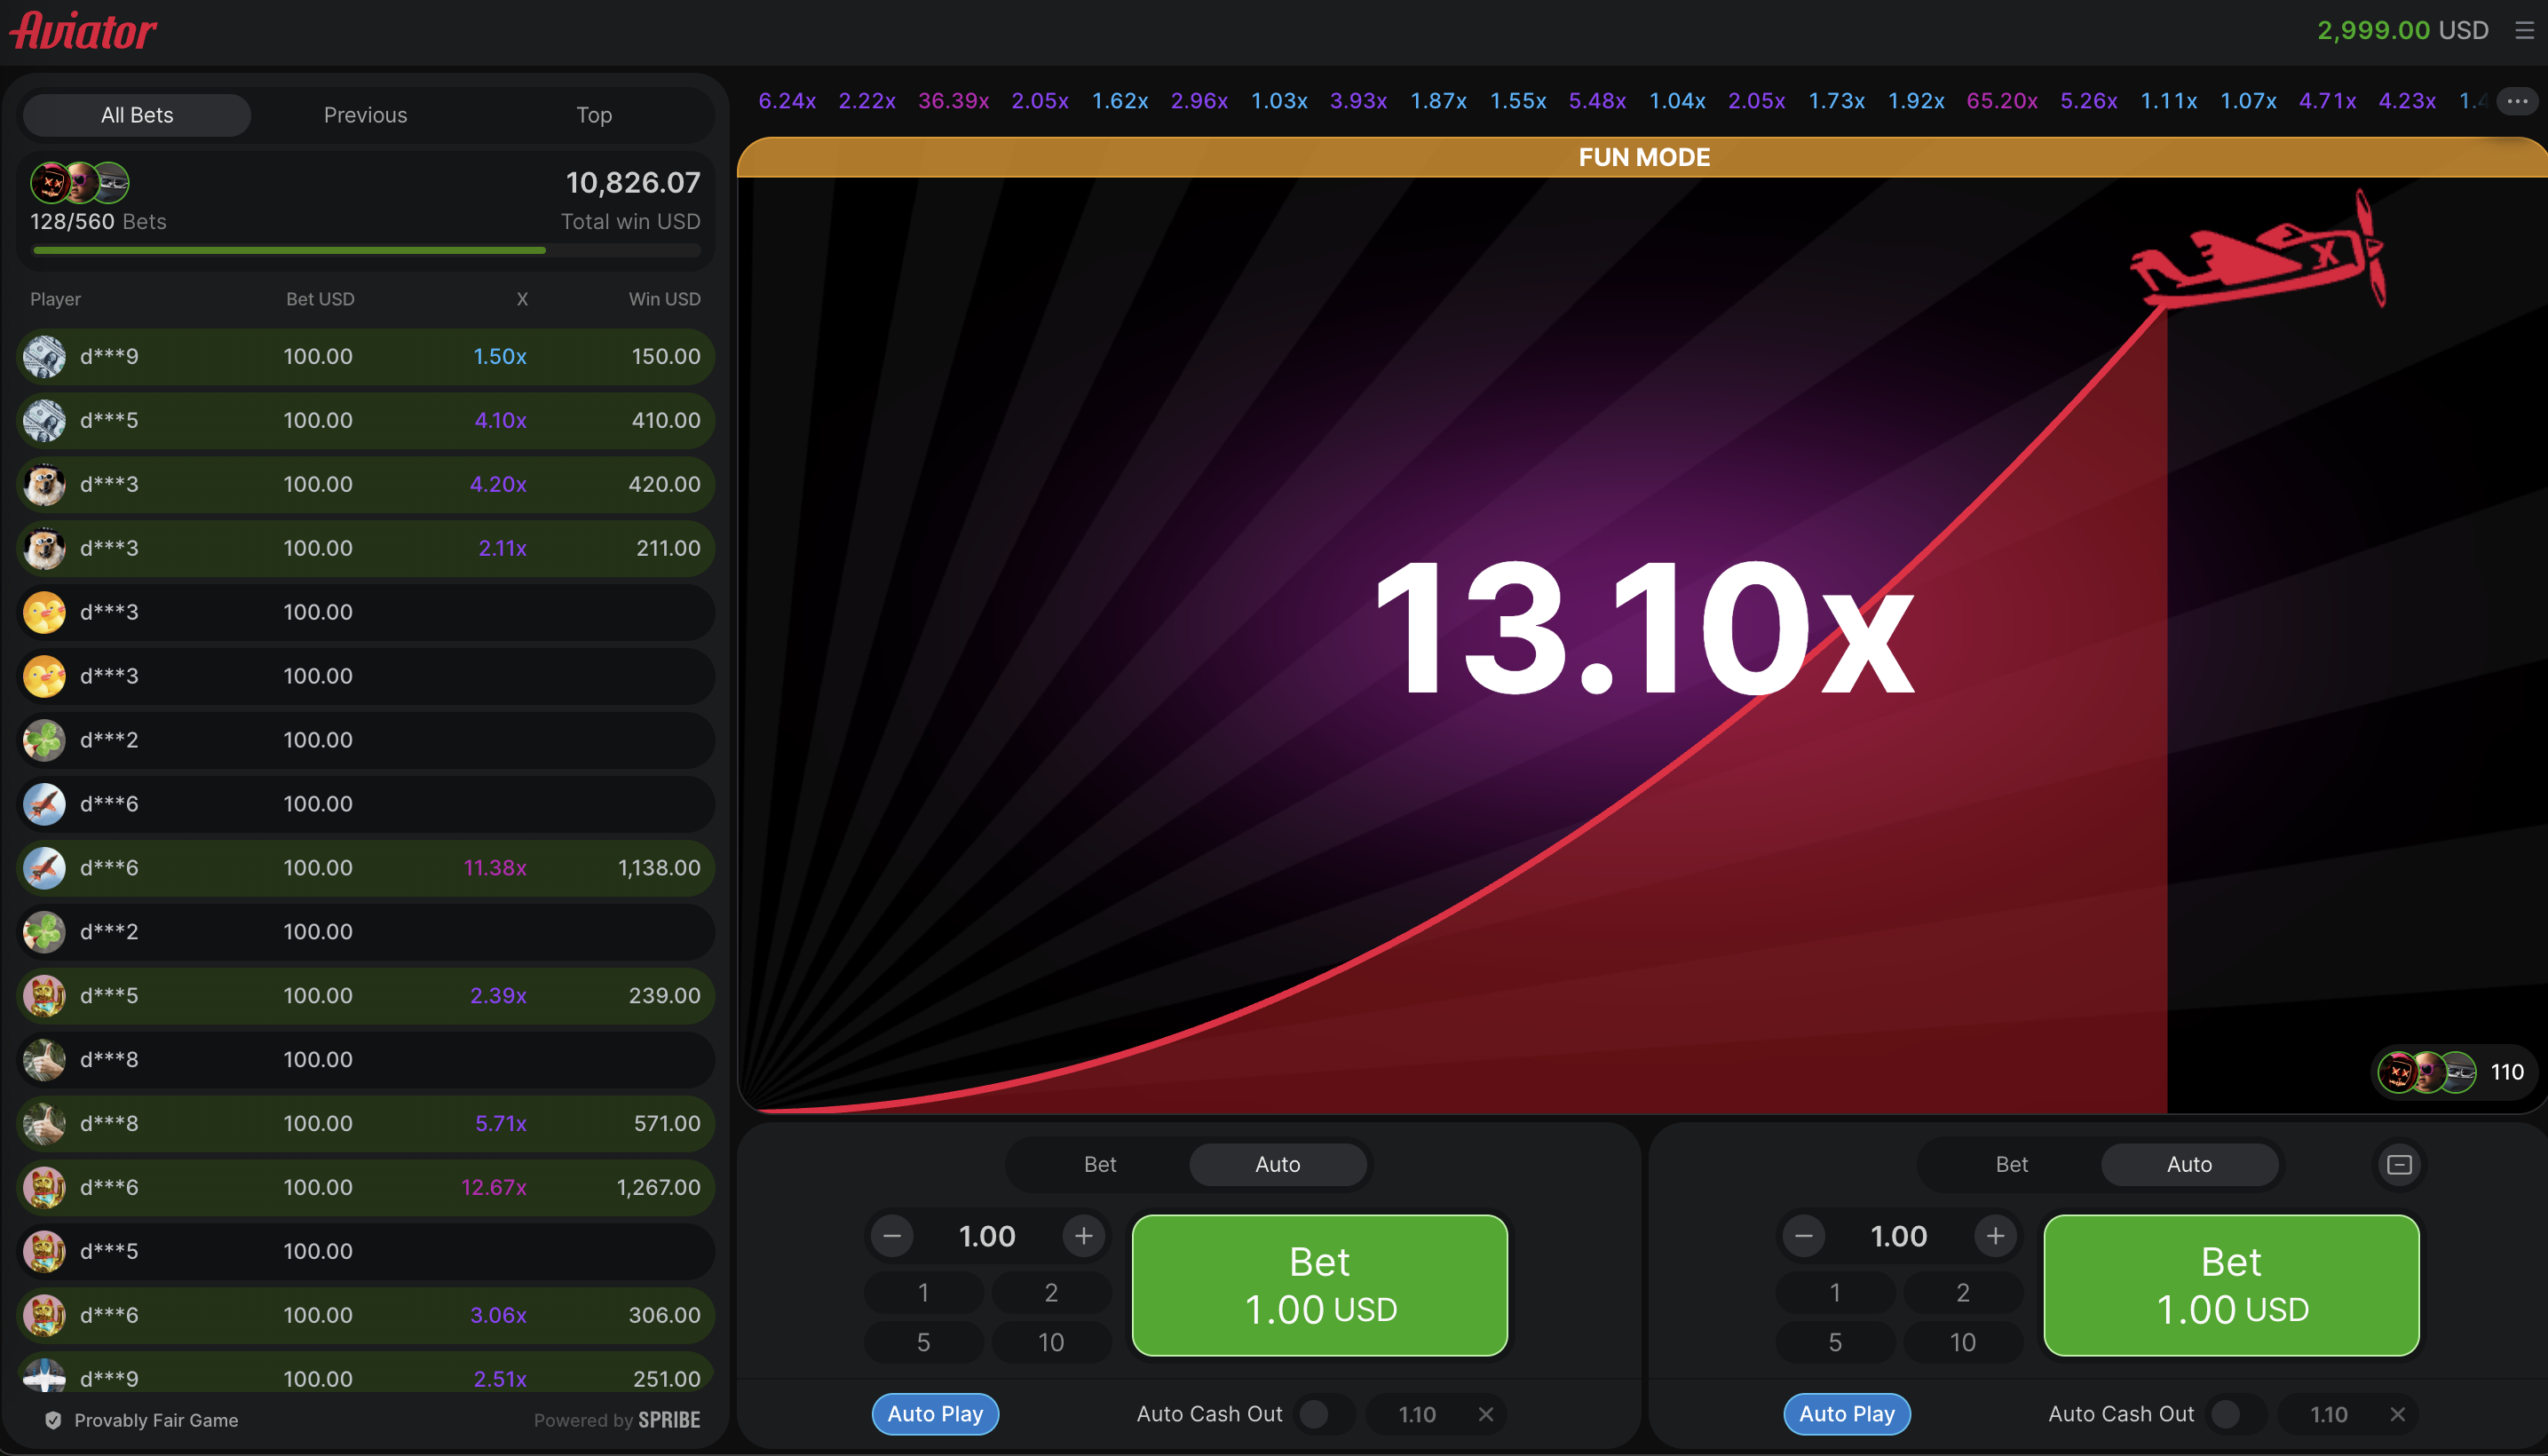
Task: Click avatar of d***6 with 12.67x
Action: [44, 1187]
